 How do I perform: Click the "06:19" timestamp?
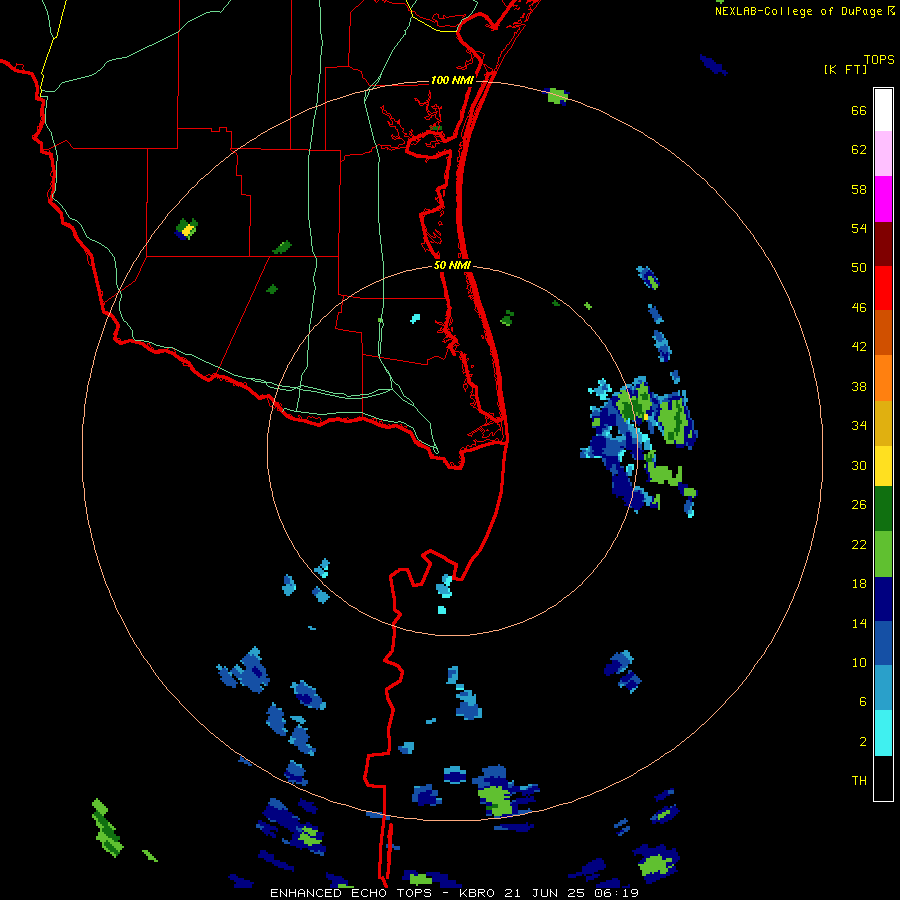(x=614, y=893)
